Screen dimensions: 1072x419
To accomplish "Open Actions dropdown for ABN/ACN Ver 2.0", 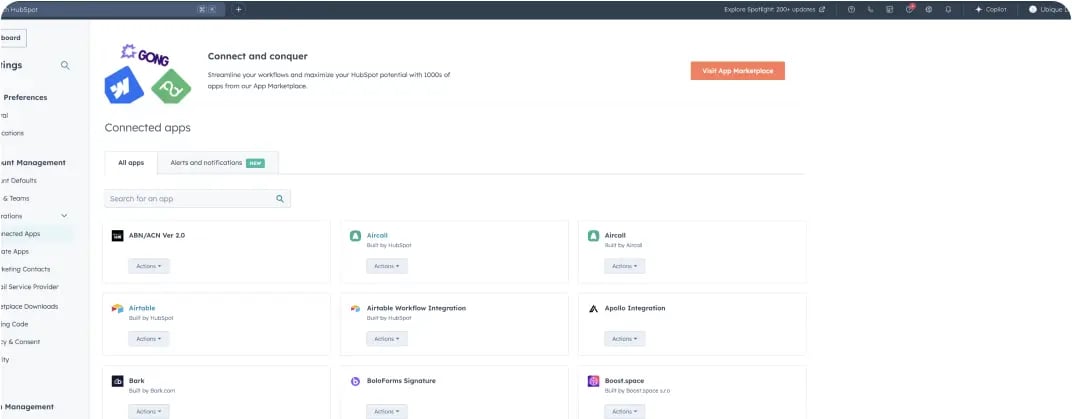I will 148,266.
